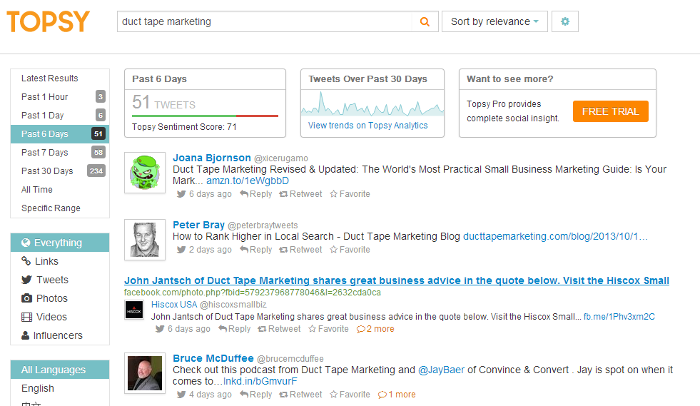This screenshot has height=406, width=700.
Task: Click the globe icon beside Everything
Action: pyautogui.click(x=26, y=243)
